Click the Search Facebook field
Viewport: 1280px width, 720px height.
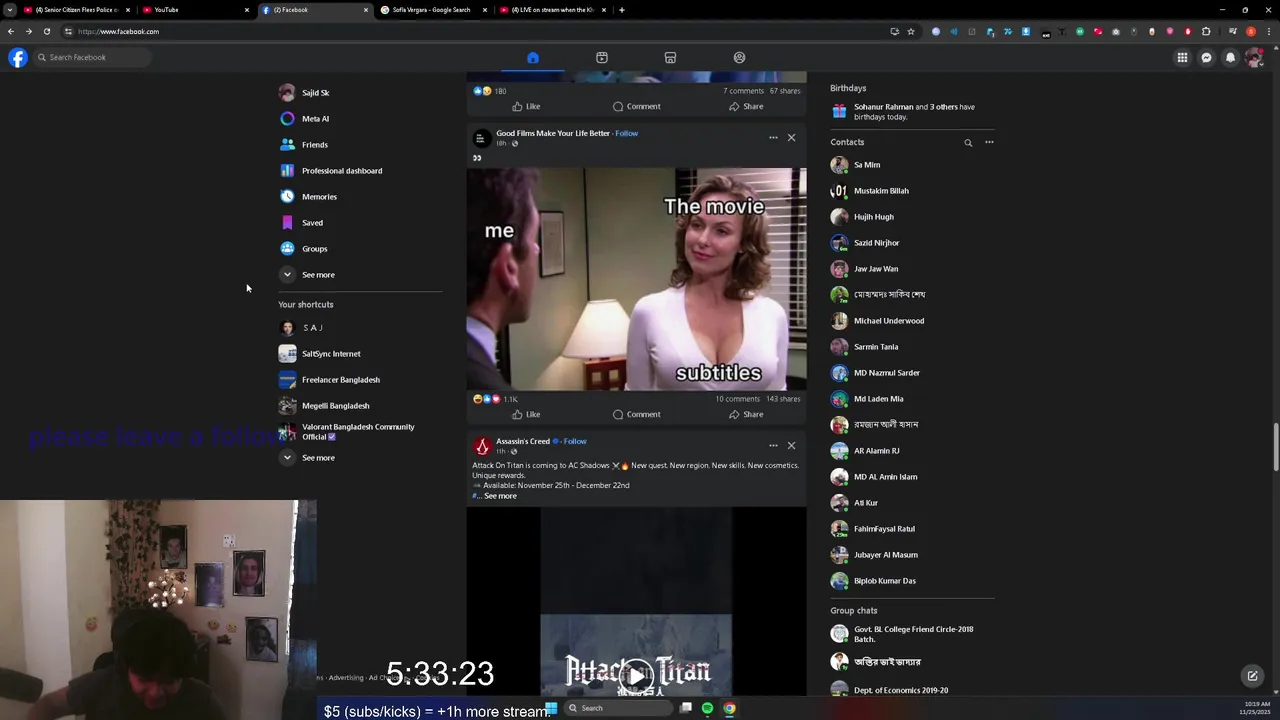92,57
